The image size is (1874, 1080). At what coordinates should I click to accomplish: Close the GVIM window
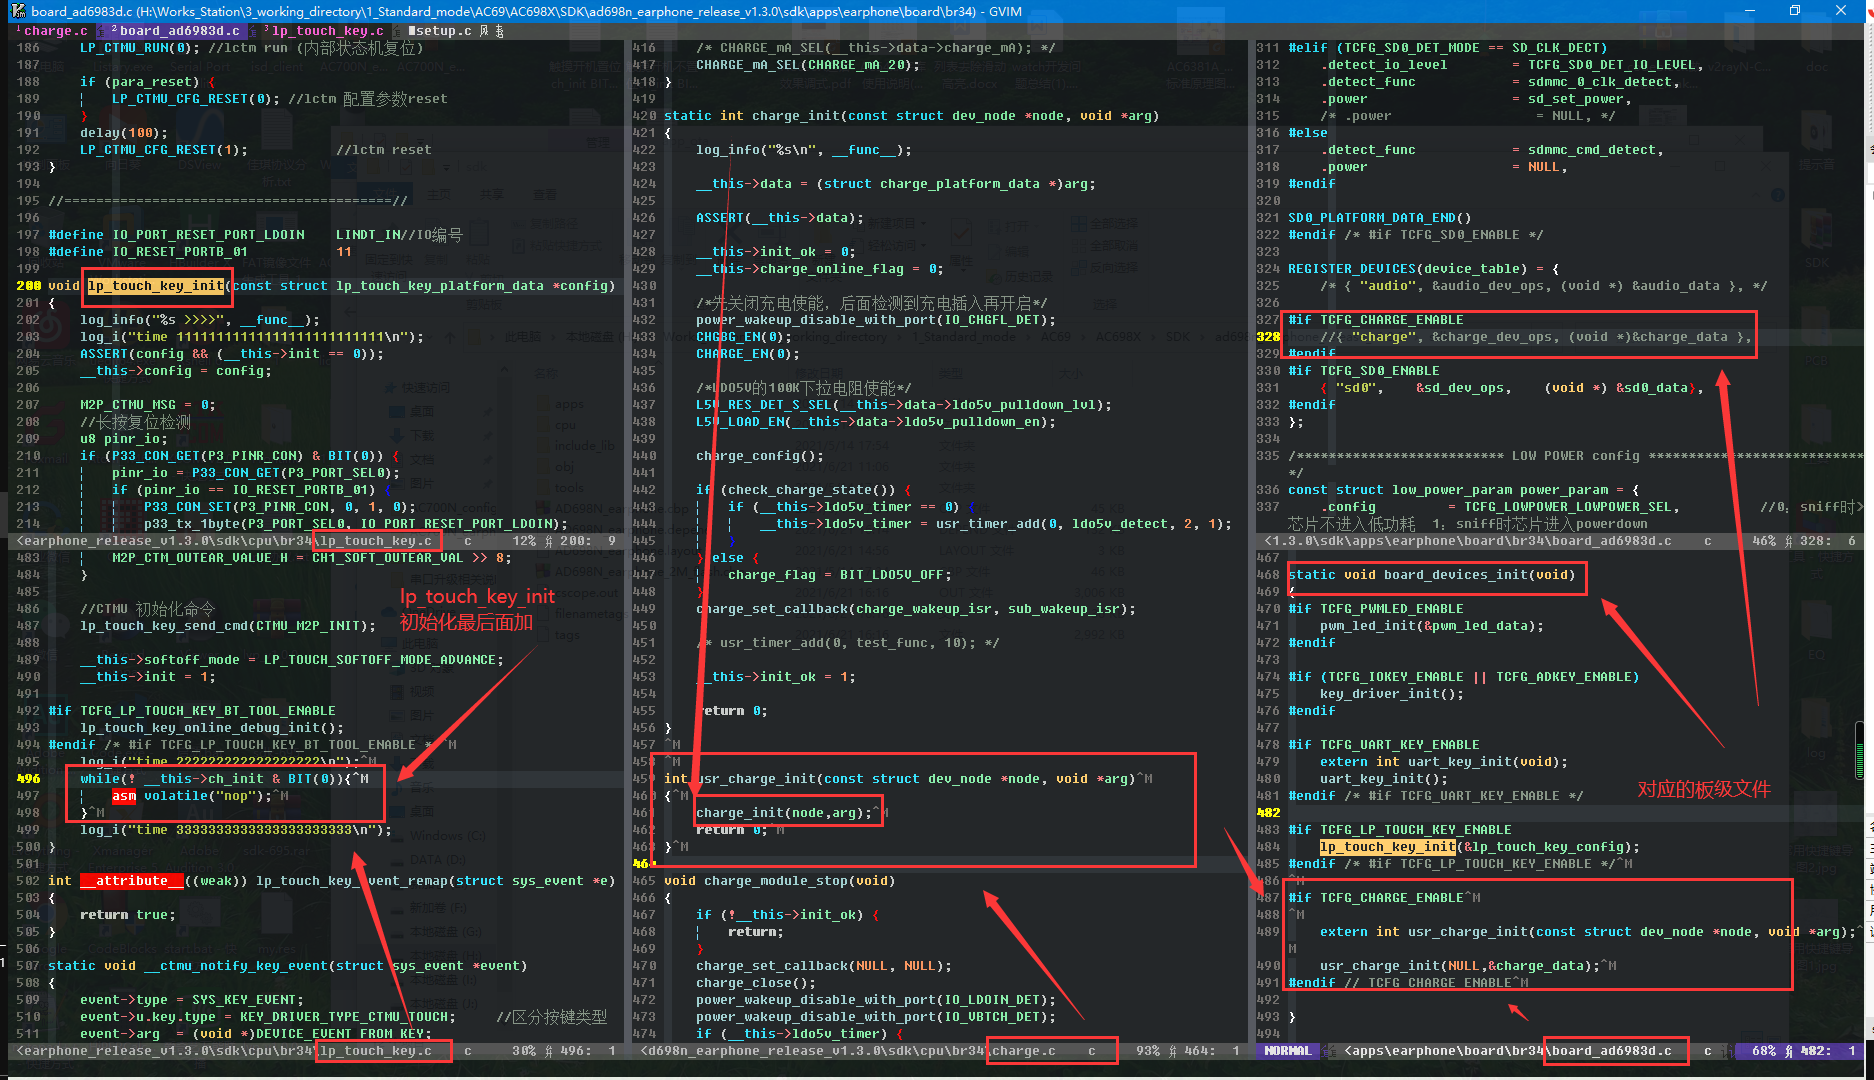coord(1841,11)
